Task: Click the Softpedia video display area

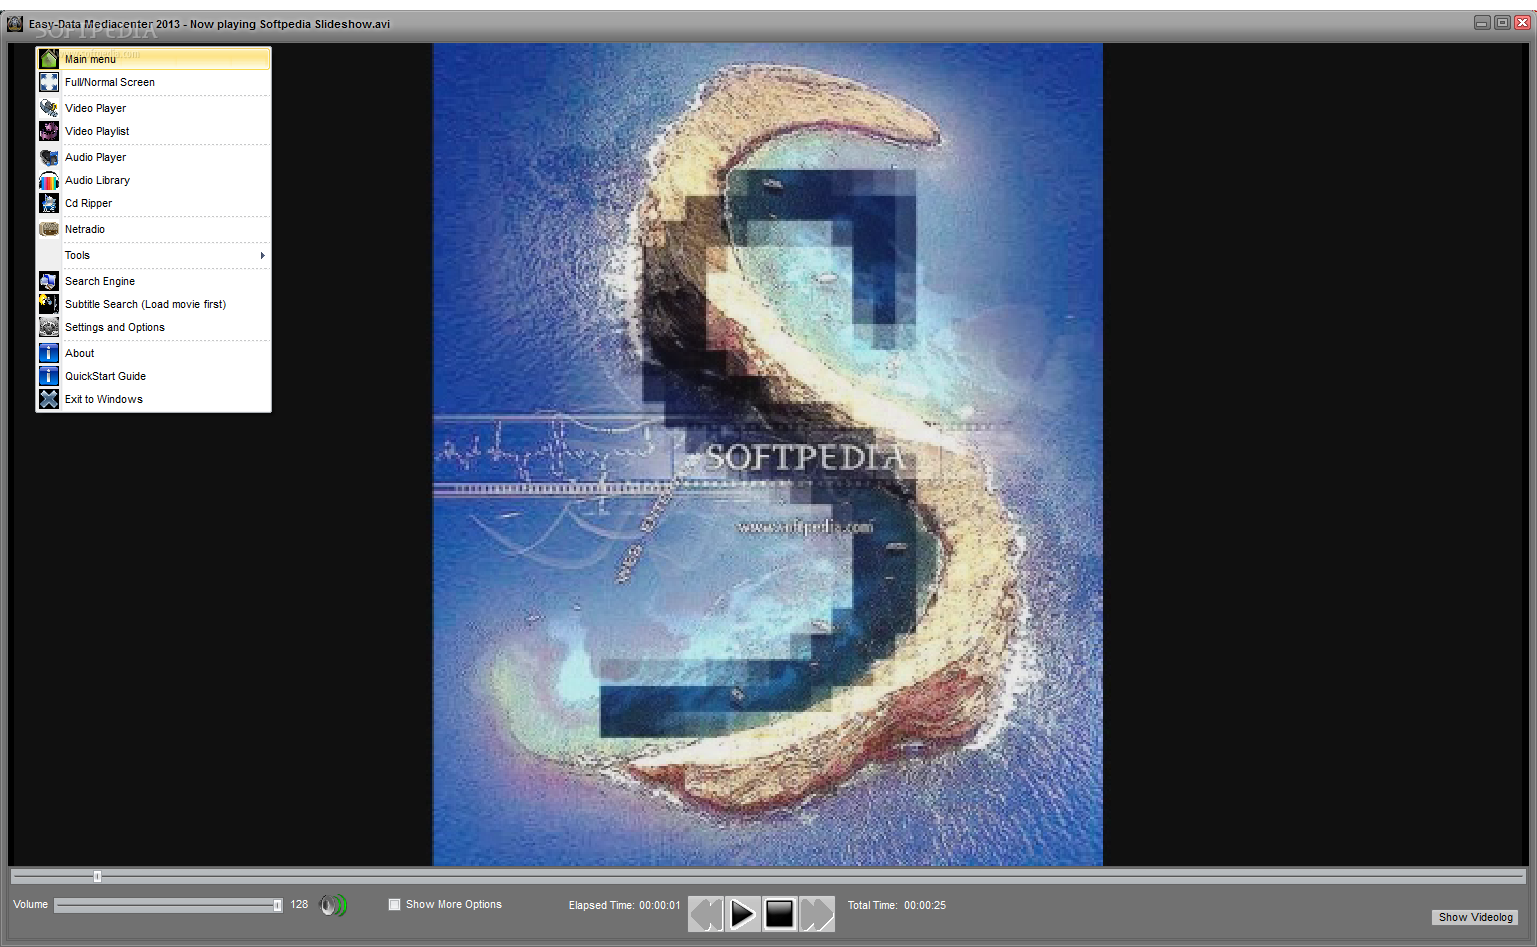Action: (x=767, y=454)
